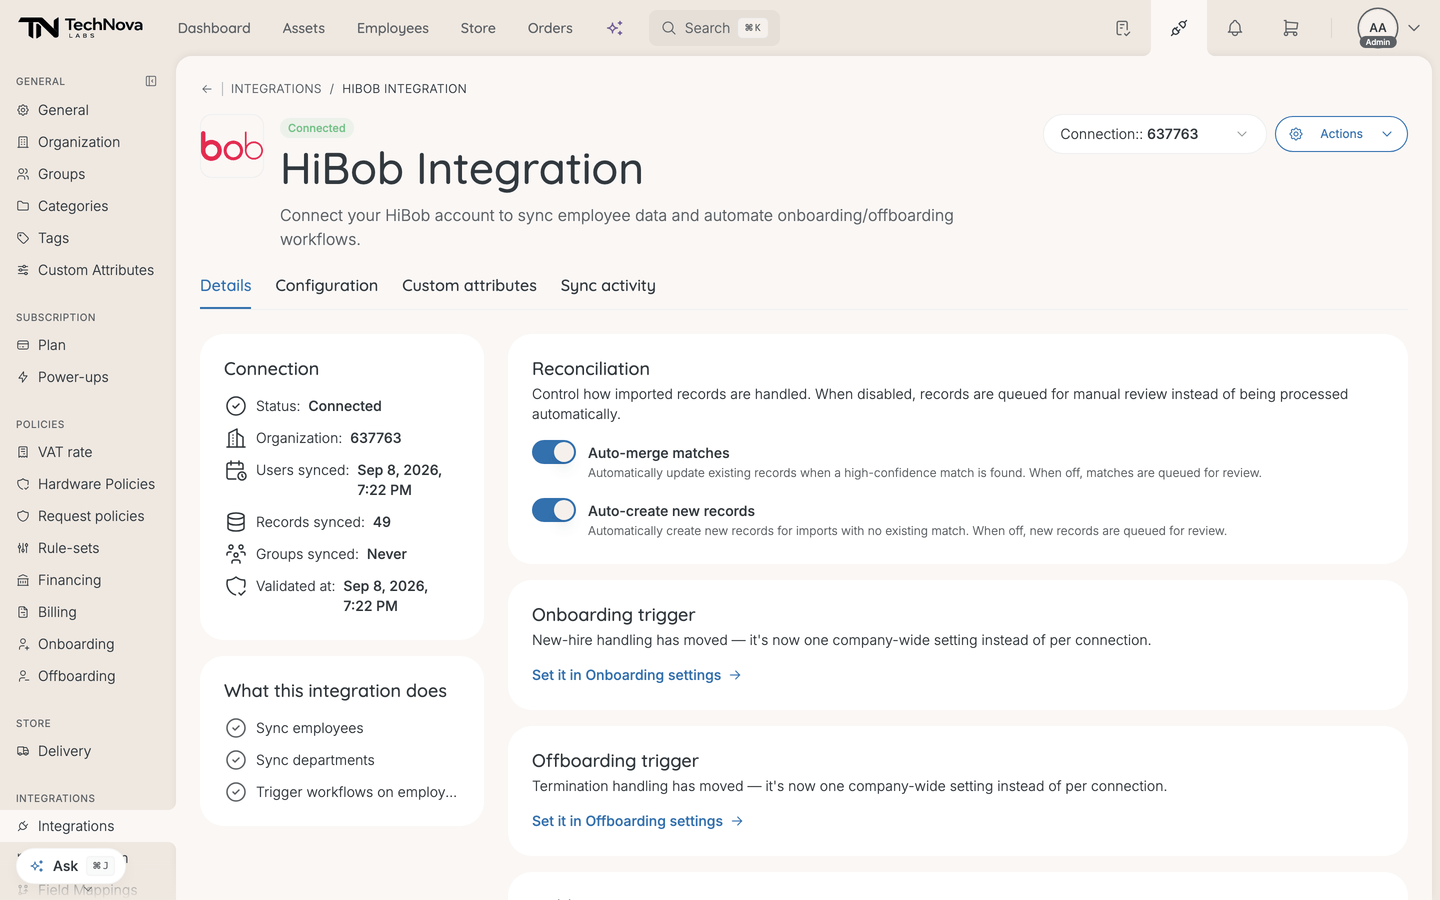Select the Details tab

(226, 286)
